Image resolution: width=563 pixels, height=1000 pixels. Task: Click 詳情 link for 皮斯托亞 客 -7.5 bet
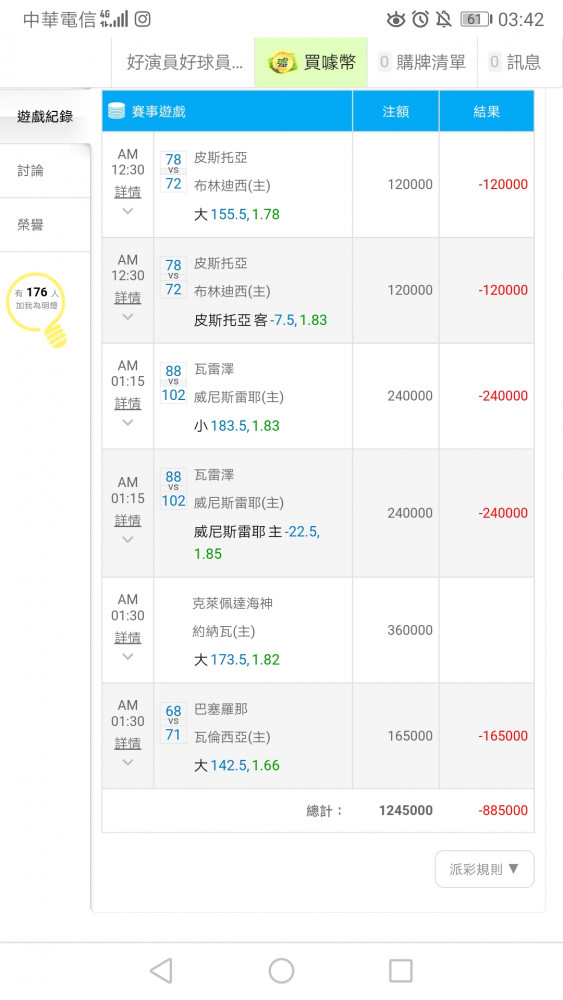[128, 297]
